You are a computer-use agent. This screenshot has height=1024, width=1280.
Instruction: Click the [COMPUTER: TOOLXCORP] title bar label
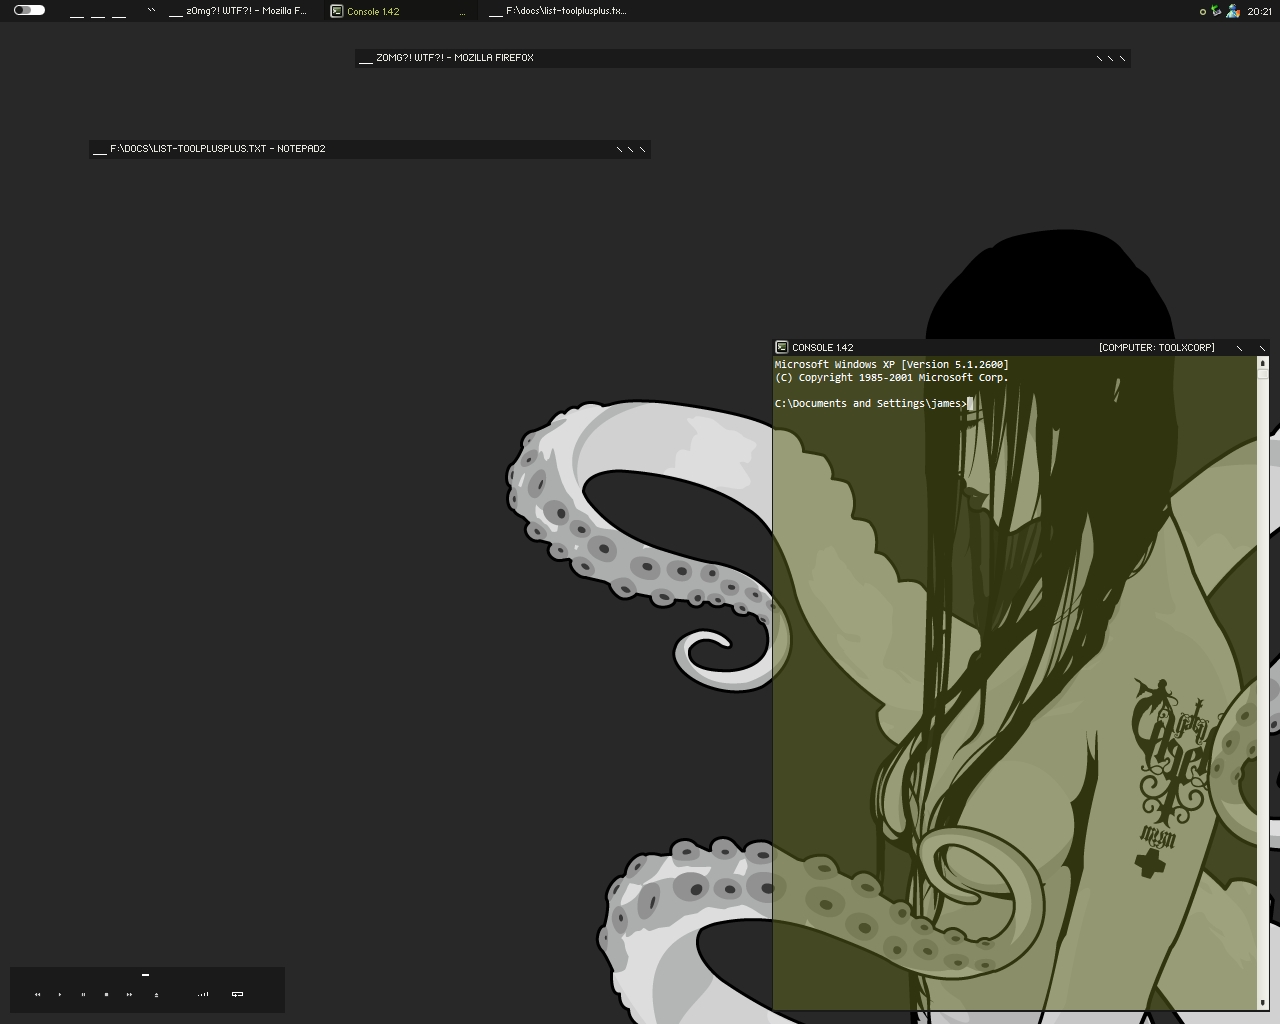click(1157, 348)
